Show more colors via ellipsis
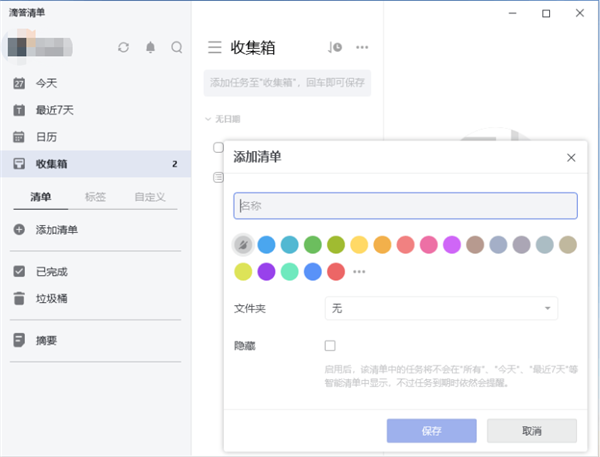Image resolution: width=600 pixels, height=457 pixels. (x=359, y=272)
